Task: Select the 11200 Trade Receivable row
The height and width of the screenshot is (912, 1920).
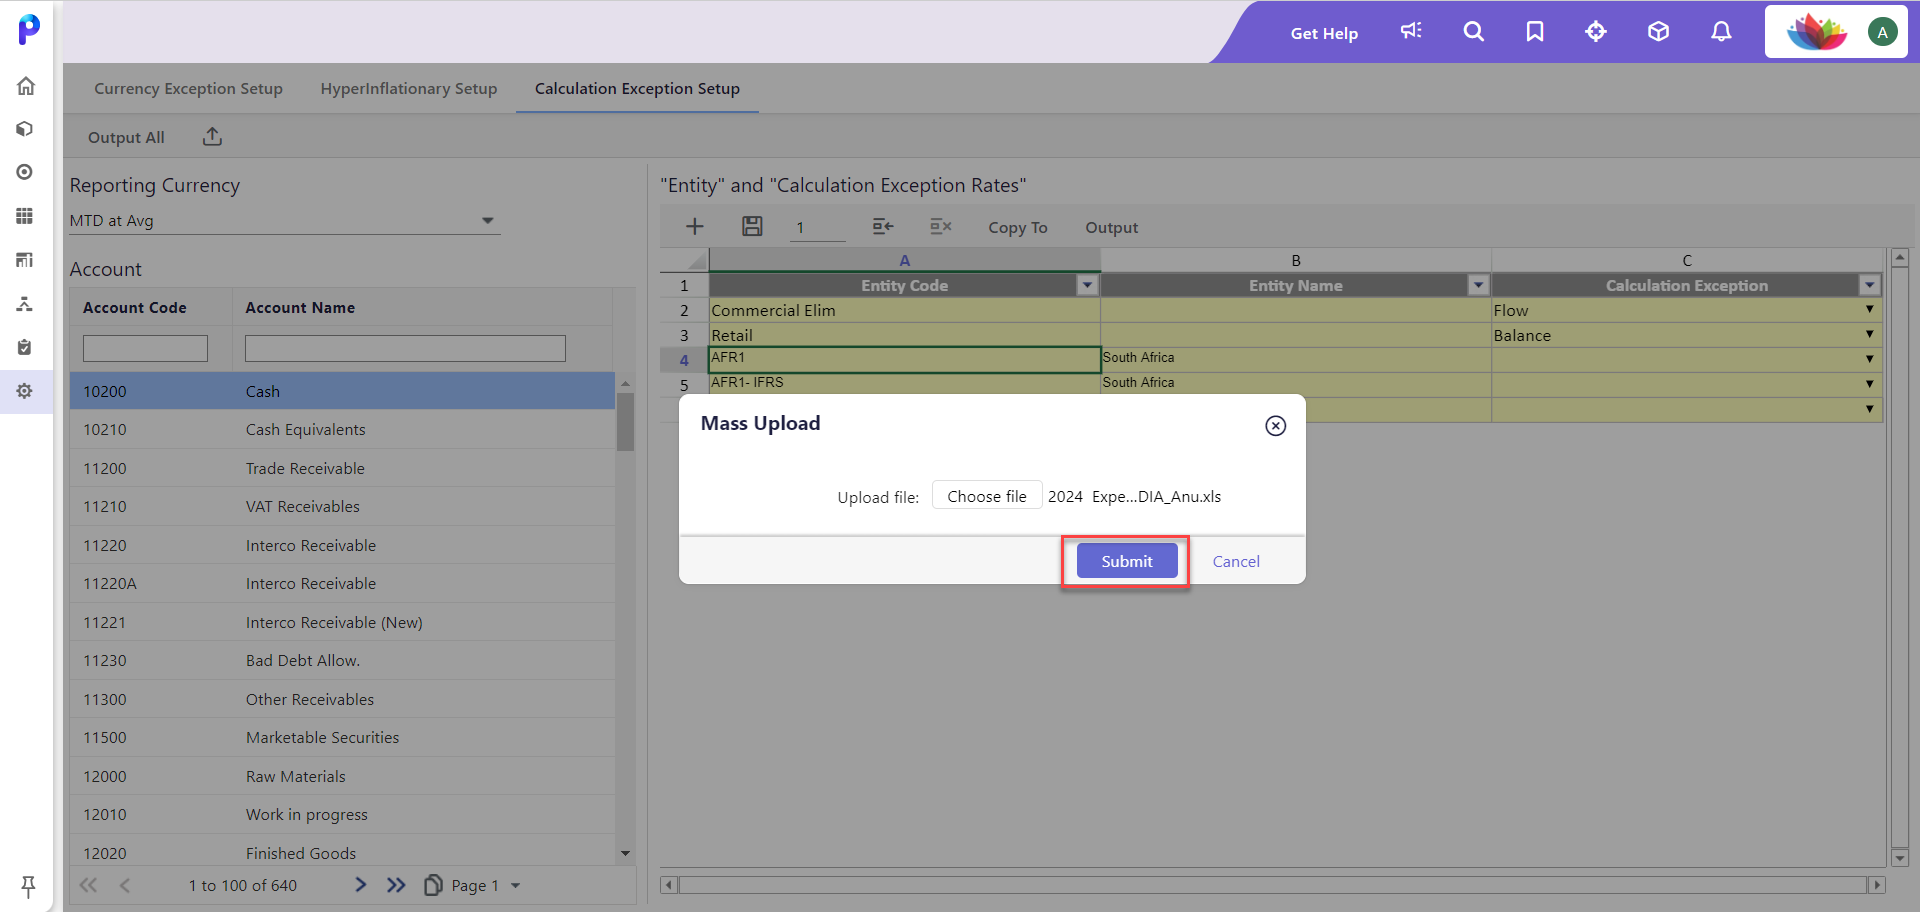Action: [x=342, y=468]
